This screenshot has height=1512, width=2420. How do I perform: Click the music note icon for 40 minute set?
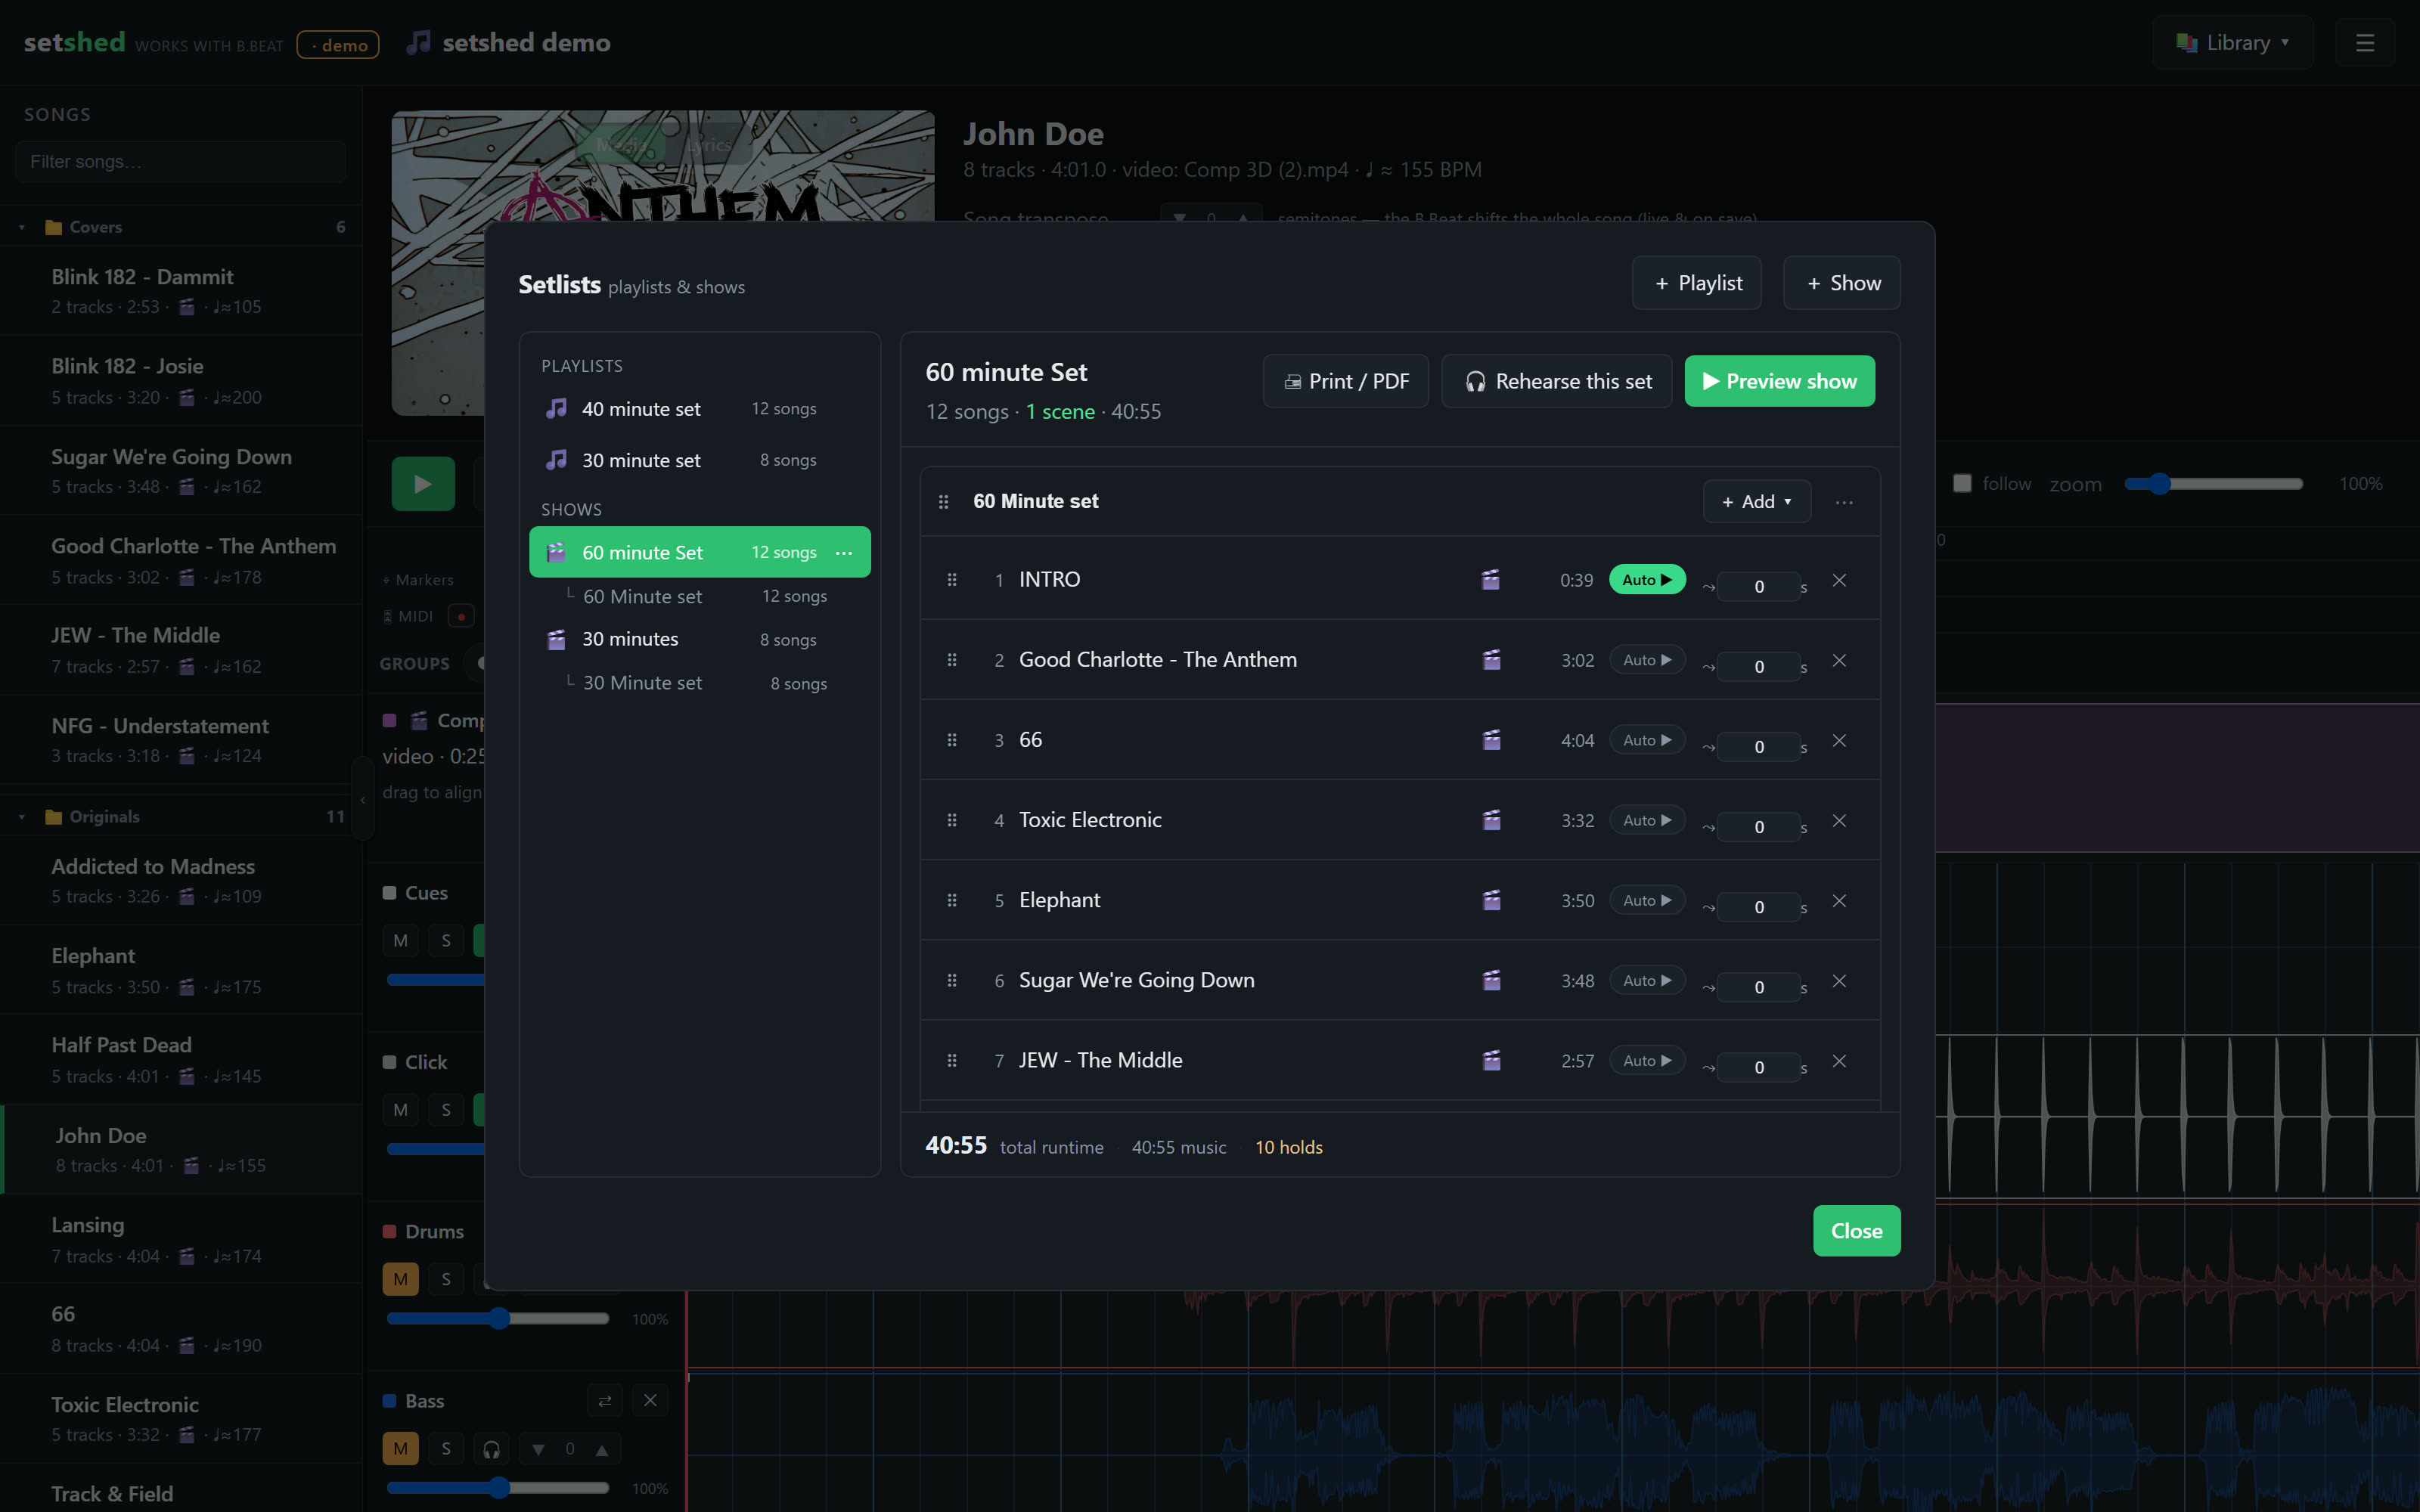[x=556, y=409]
